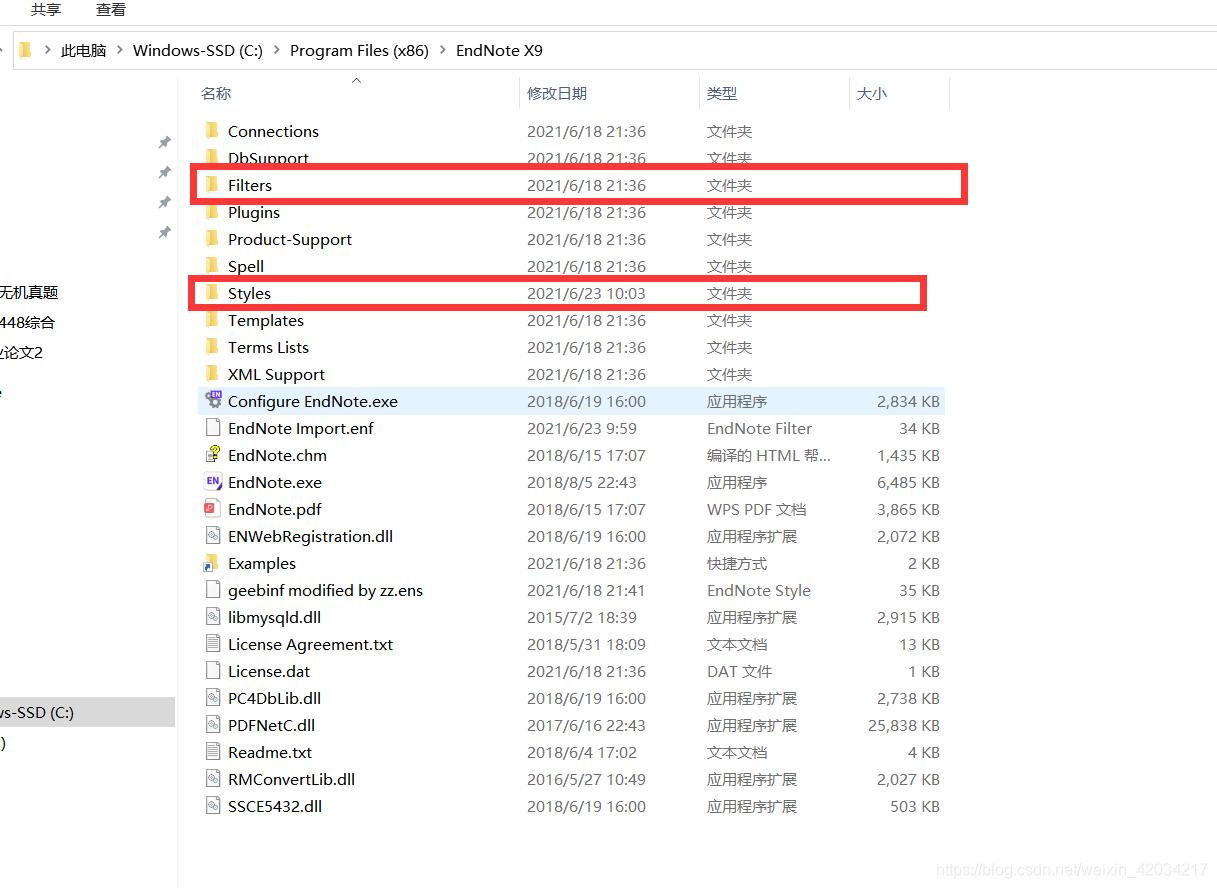Sort by 大小 column header
1217x888 pixels.
(x=871, y=93)
